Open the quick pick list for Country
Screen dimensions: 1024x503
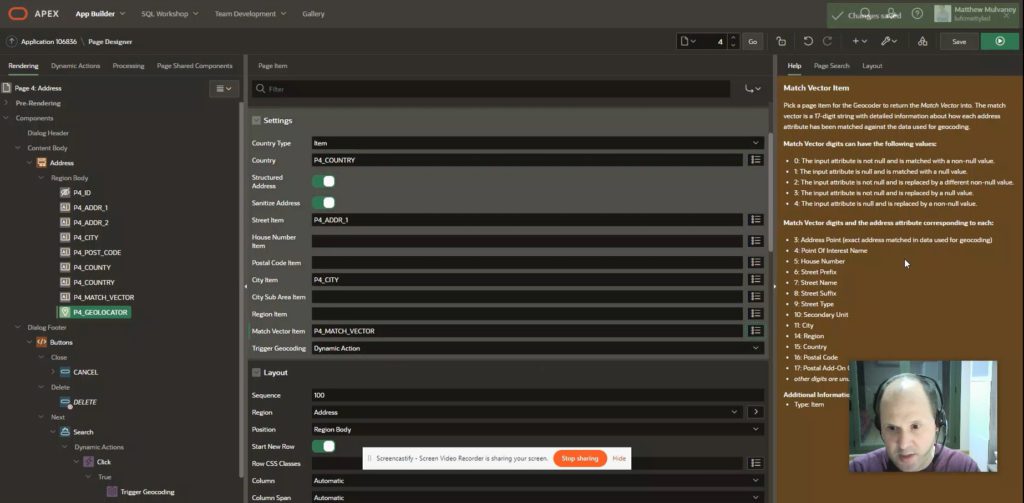[x=756, y=160]
